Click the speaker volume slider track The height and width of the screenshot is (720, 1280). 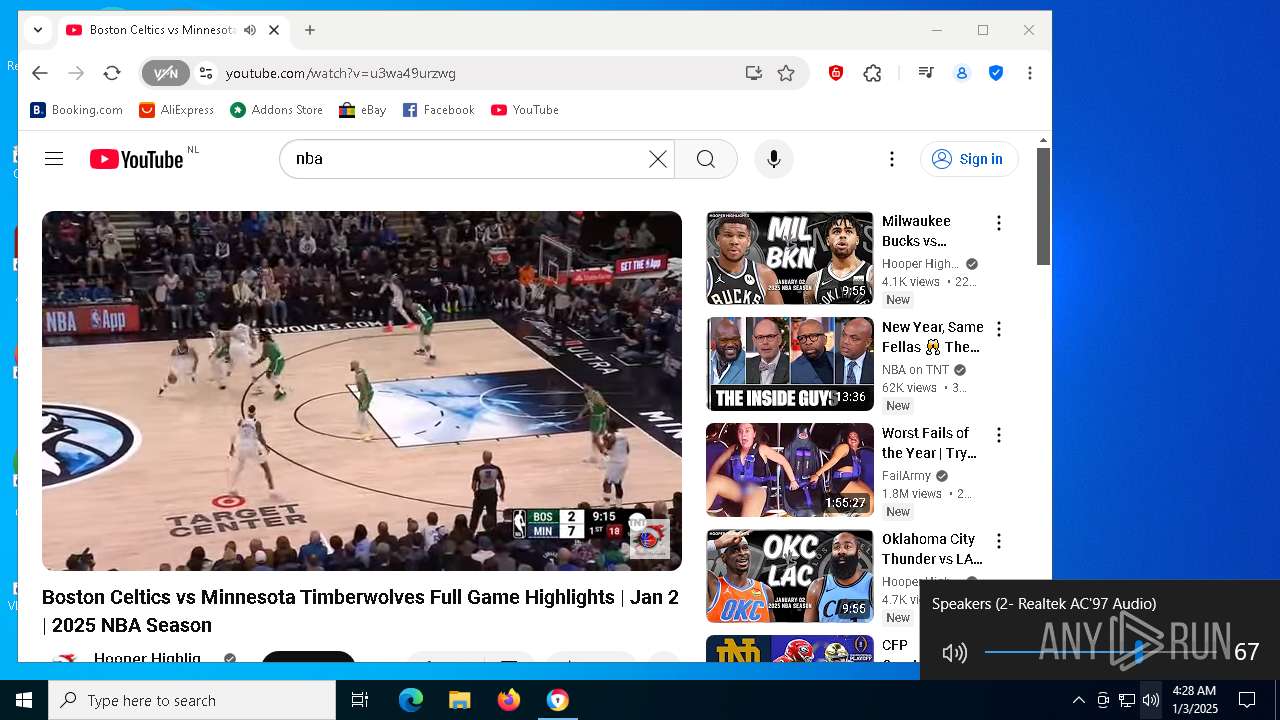click(1103, 652)
